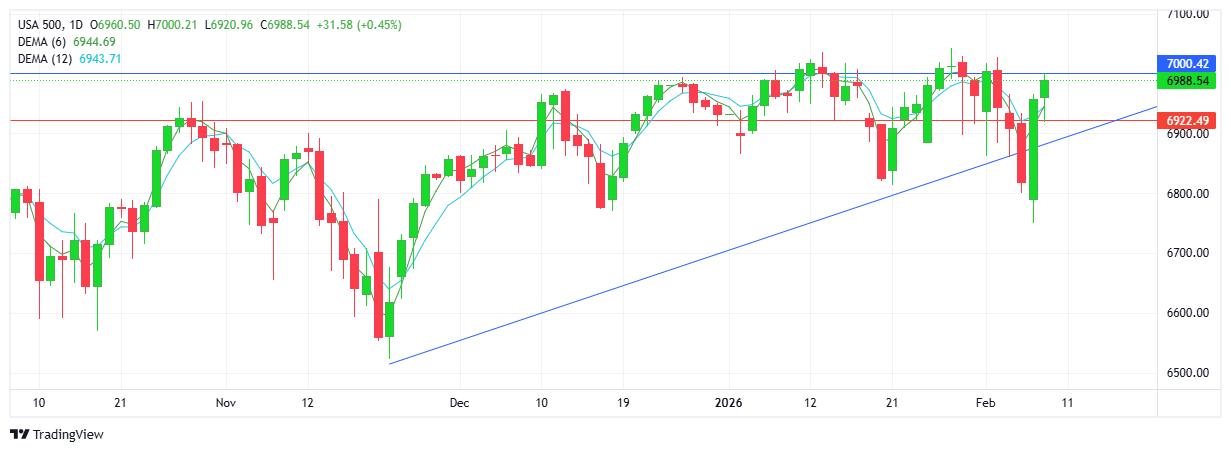Click the 6500.00 price scale level
This screenshot has width=1231, height=452.
[x=1188, y=373]
